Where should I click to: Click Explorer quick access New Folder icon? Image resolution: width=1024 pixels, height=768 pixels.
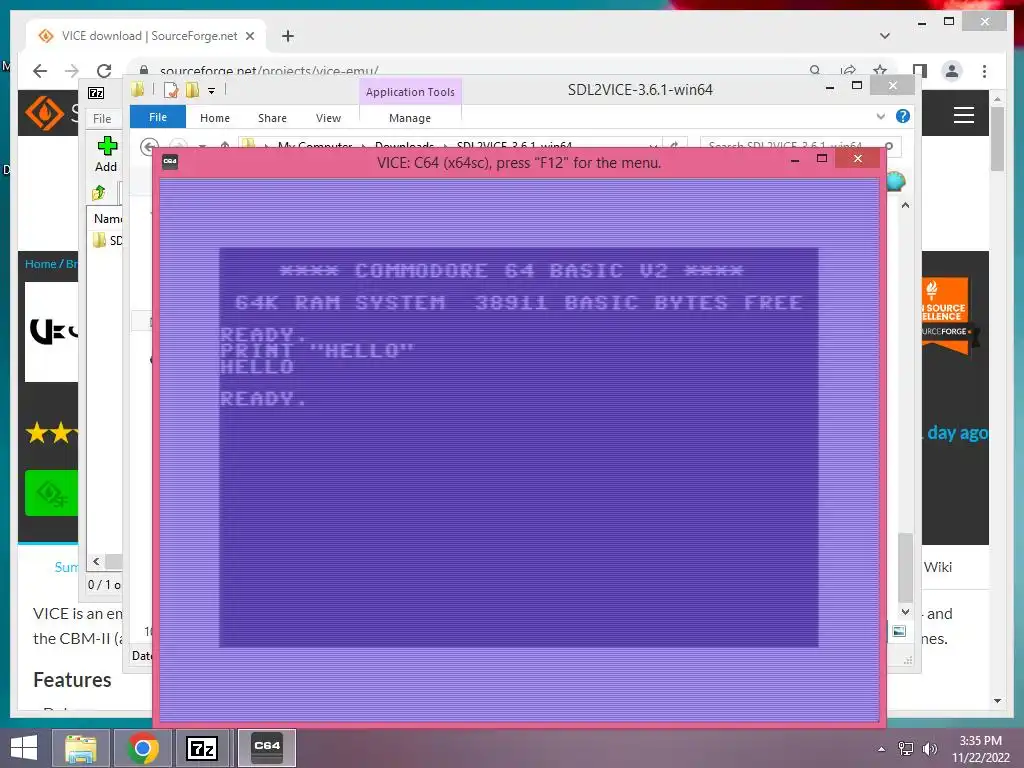(x=192, y=90)
